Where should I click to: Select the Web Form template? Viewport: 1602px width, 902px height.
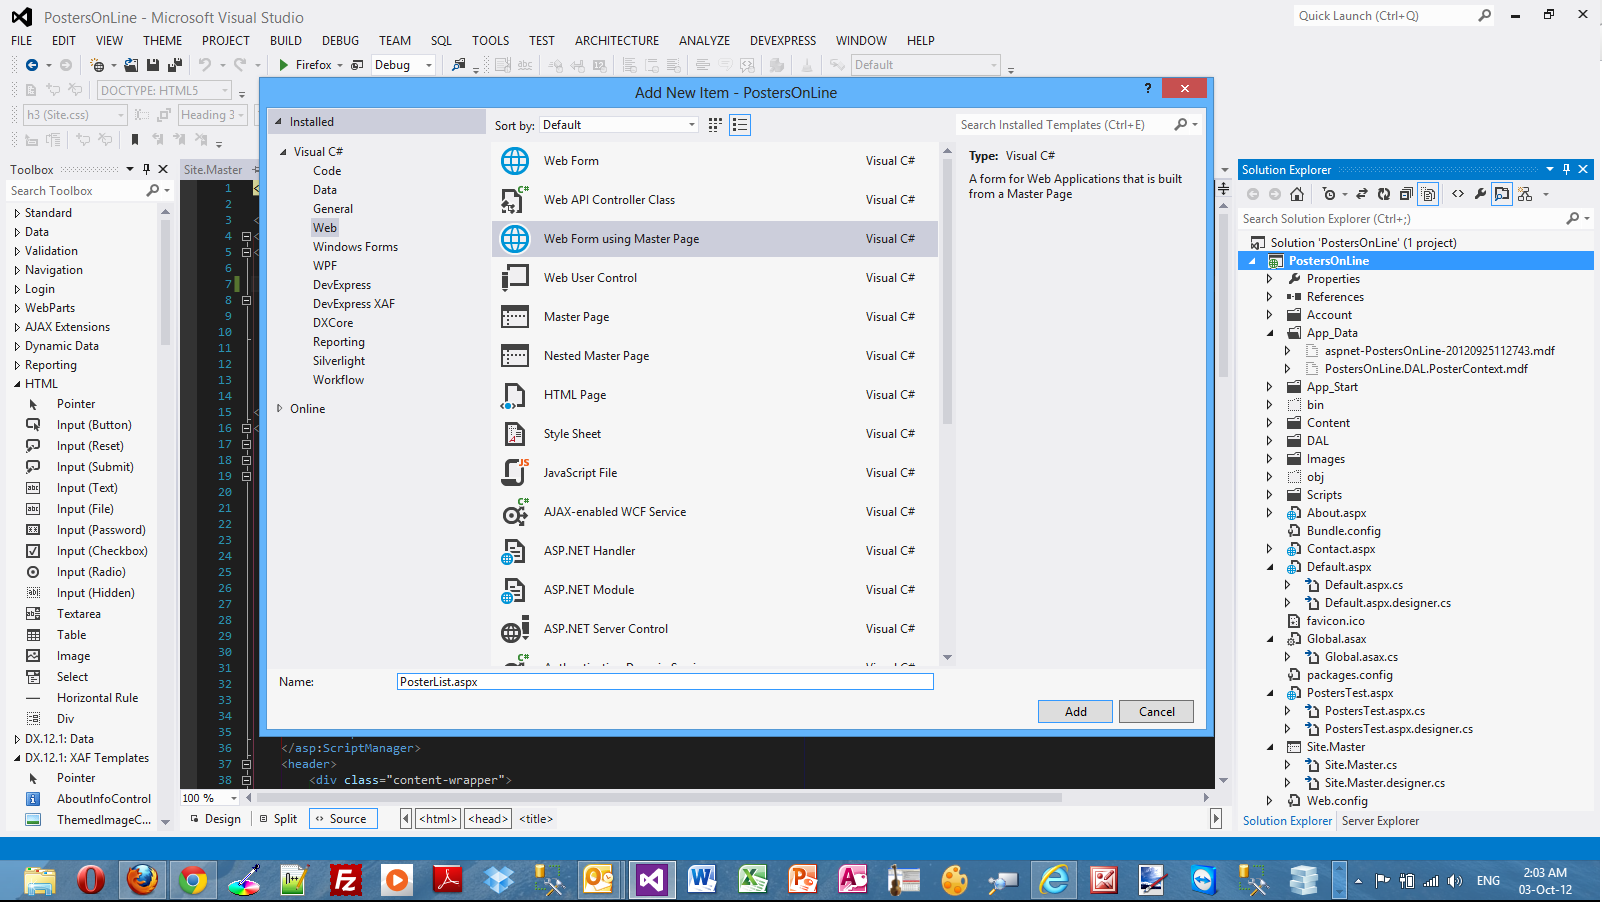coord(715,161)
